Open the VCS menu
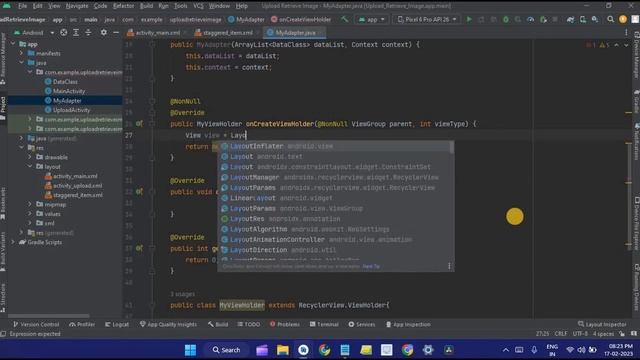The height and width of the screenshot is (360, 640). (x=198, y=6)
